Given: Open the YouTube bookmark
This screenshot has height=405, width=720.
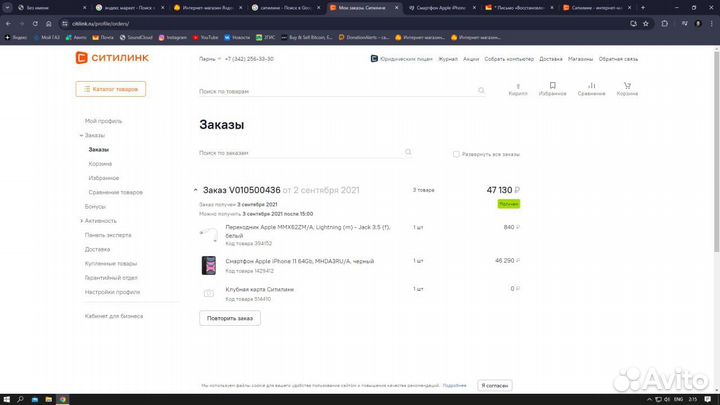Looking at the screenshot, I should (x=205, y=38).
